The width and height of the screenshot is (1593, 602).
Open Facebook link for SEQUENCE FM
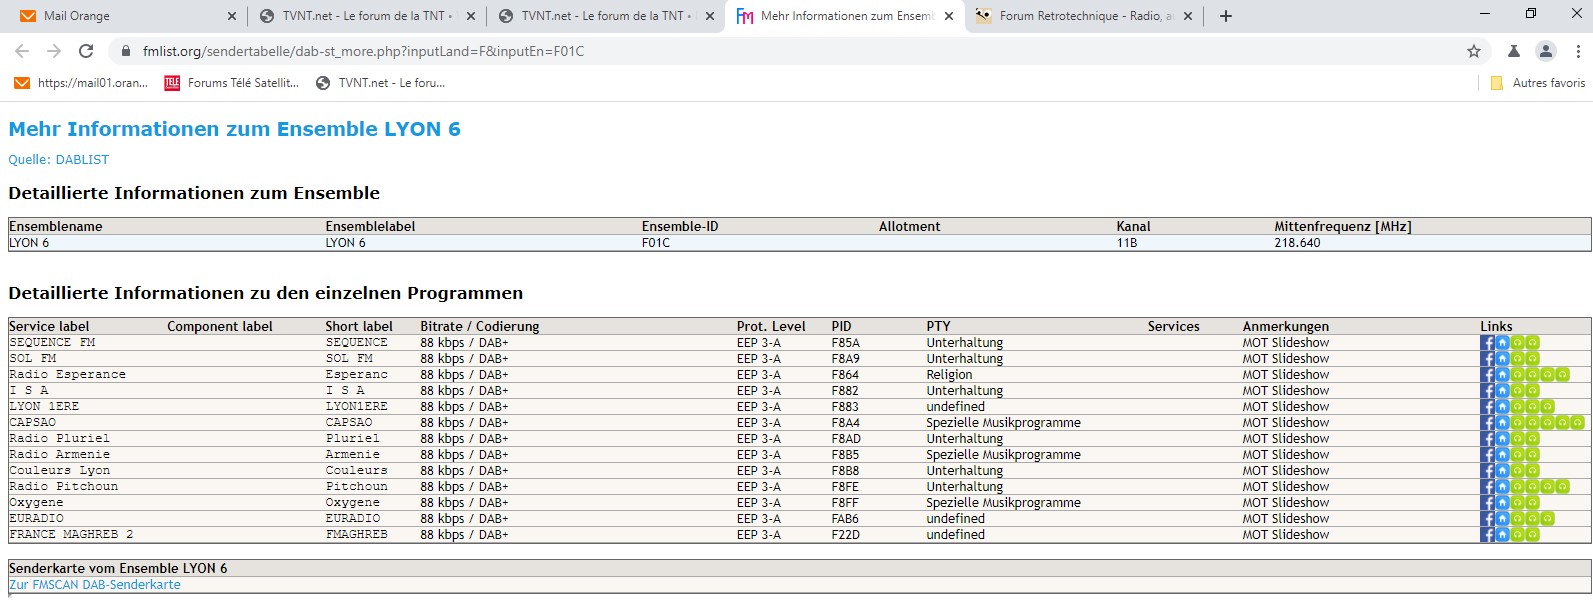click(x=1487, y=343)
